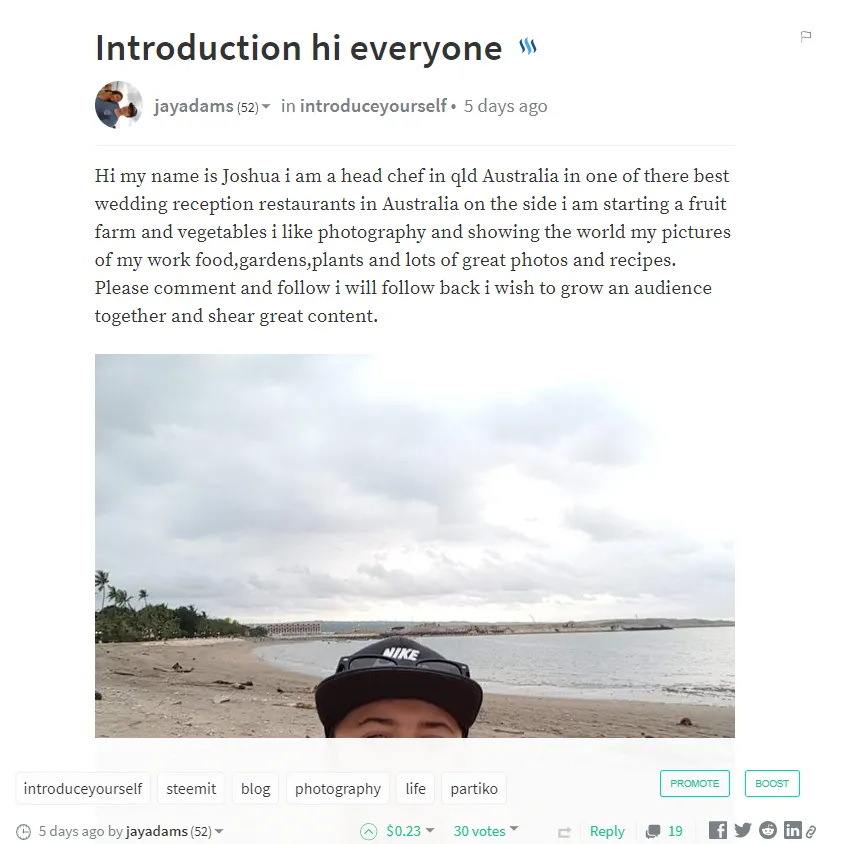Open the photography tag
The width and height of the screenshot is (855, 844).
pyautogui.click(x=338, y=788)
